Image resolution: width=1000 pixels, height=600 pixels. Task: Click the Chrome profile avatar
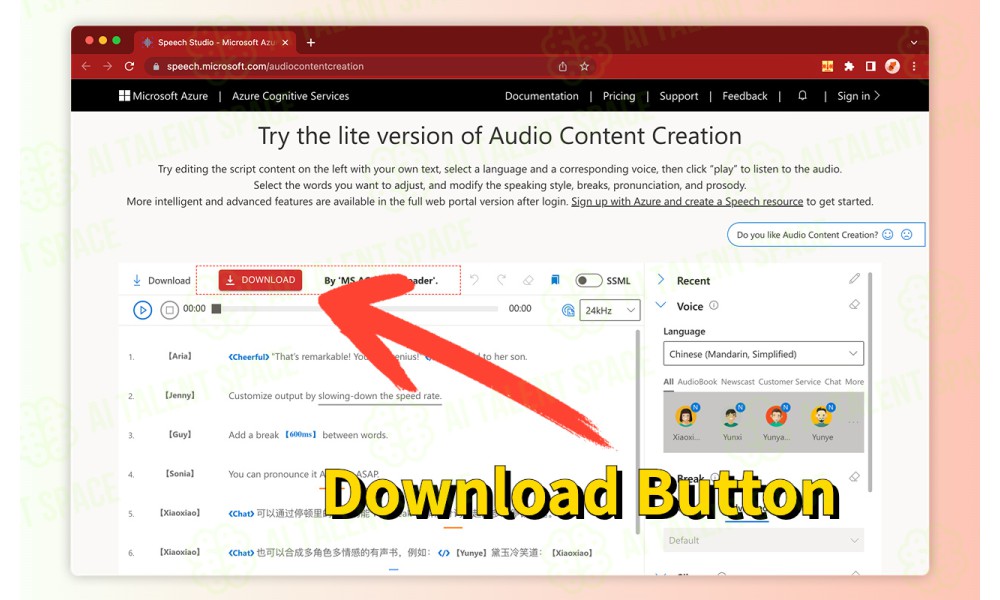point(892,66)
